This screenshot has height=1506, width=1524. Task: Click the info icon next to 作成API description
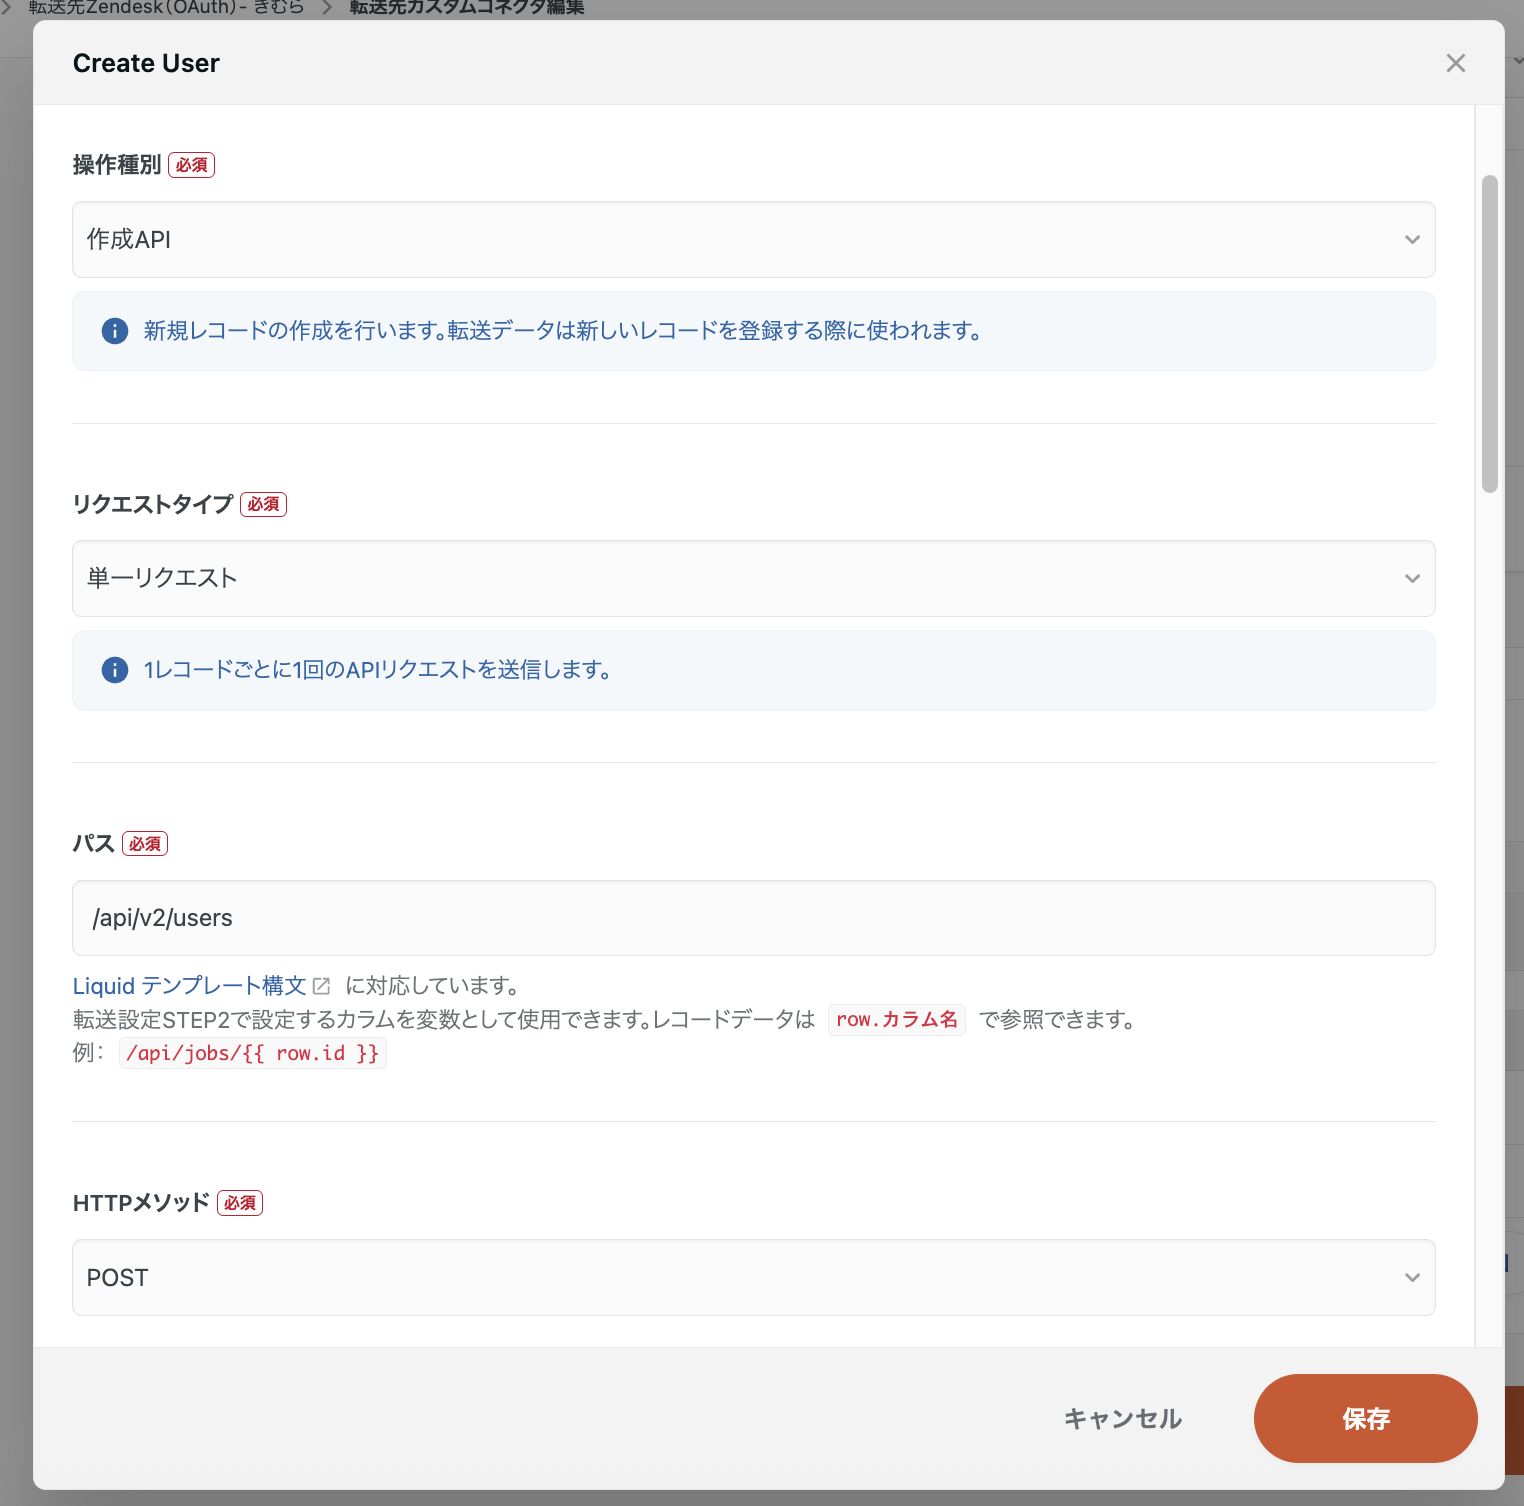[x=114, y=331]
